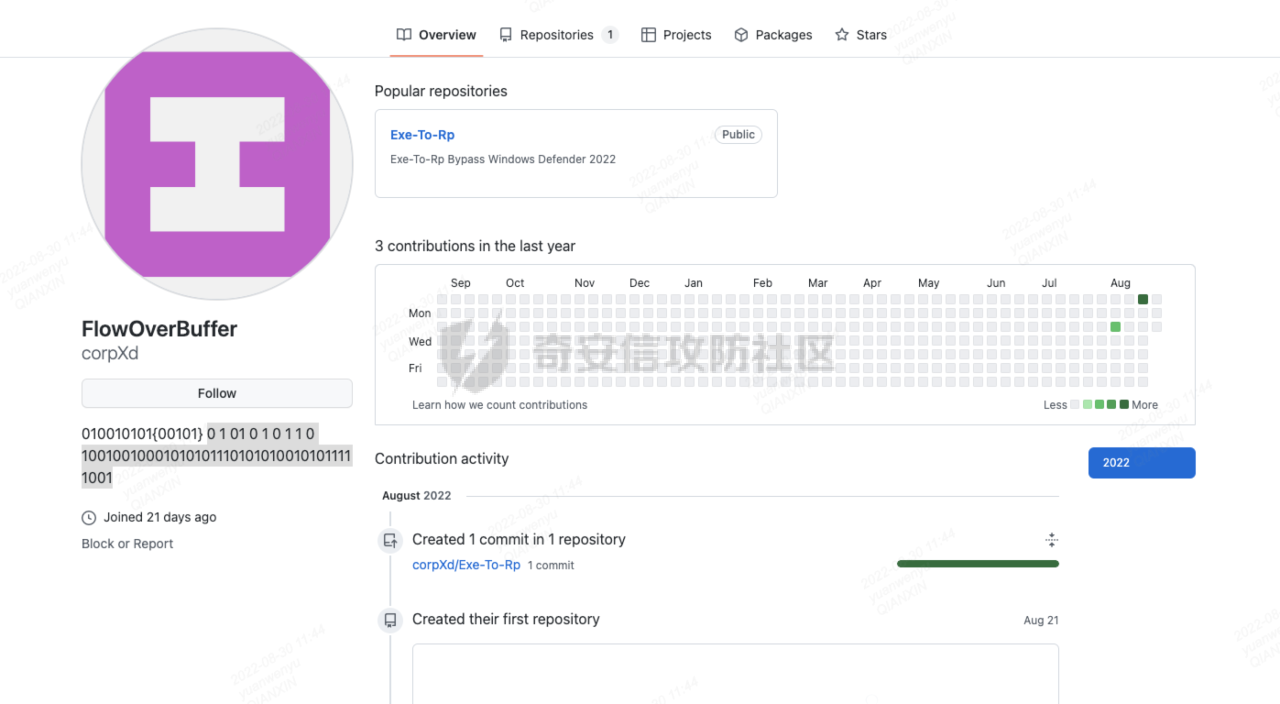Open the corpXd/Exe-To-Rp commit link
Image resolution: width=1280 pixels, height=704 pixels.
(466, 565)
